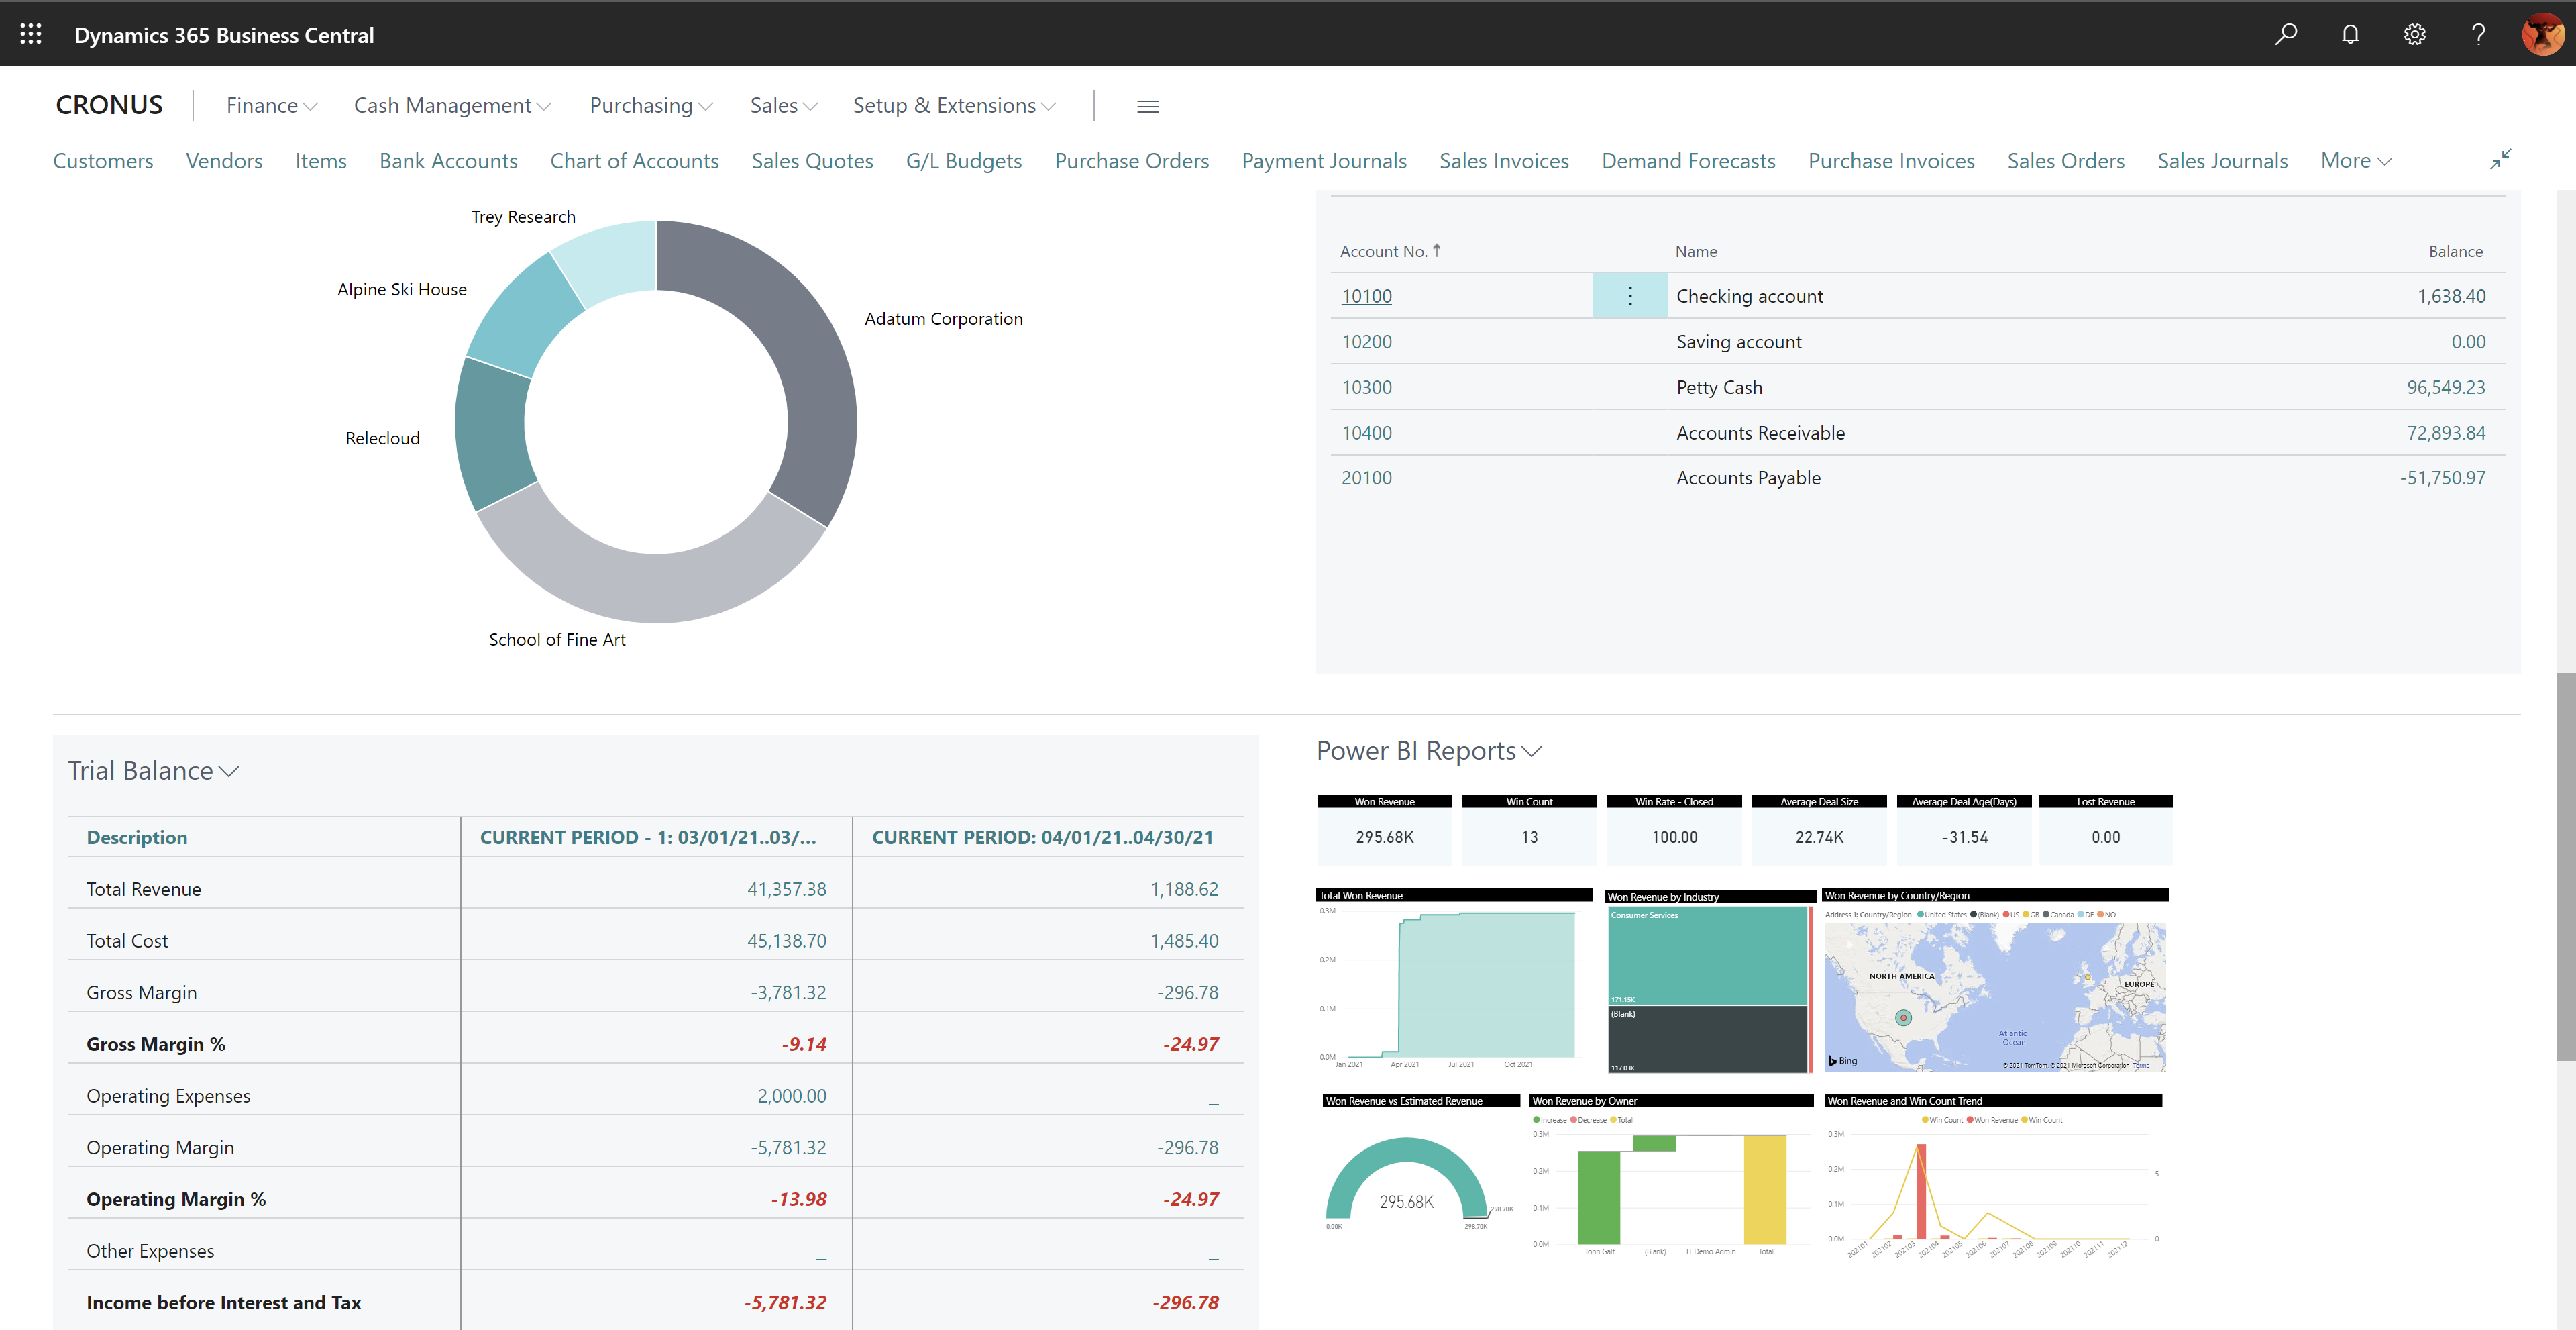Click the search magnifier icon
The image size is (2576, 1330).
pyautogui.click(x=2286, y=34)
